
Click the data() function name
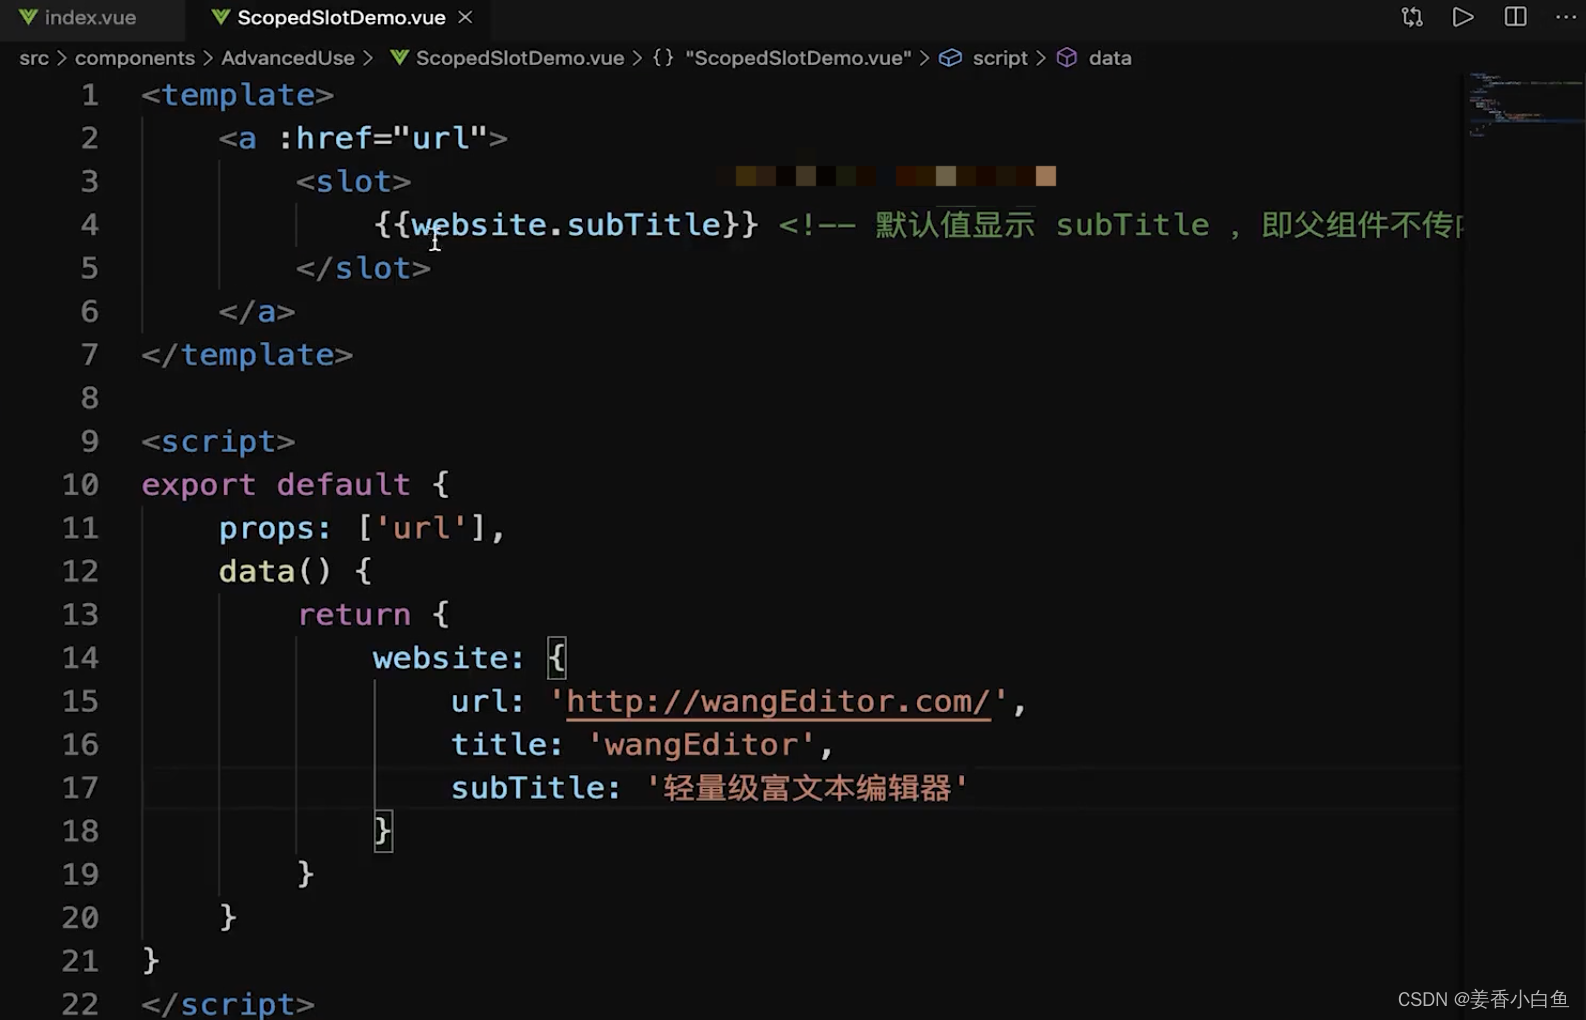coord(257,571)
